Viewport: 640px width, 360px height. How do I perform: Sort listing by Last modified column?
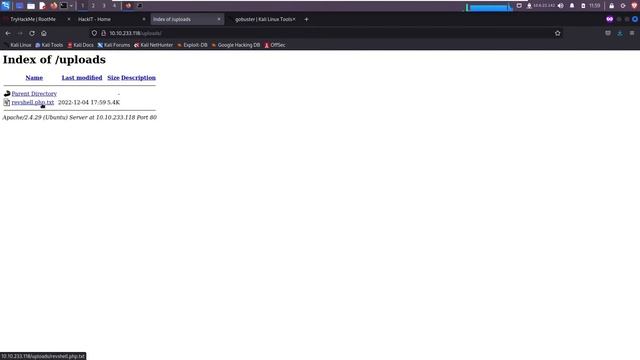[82, 78]
